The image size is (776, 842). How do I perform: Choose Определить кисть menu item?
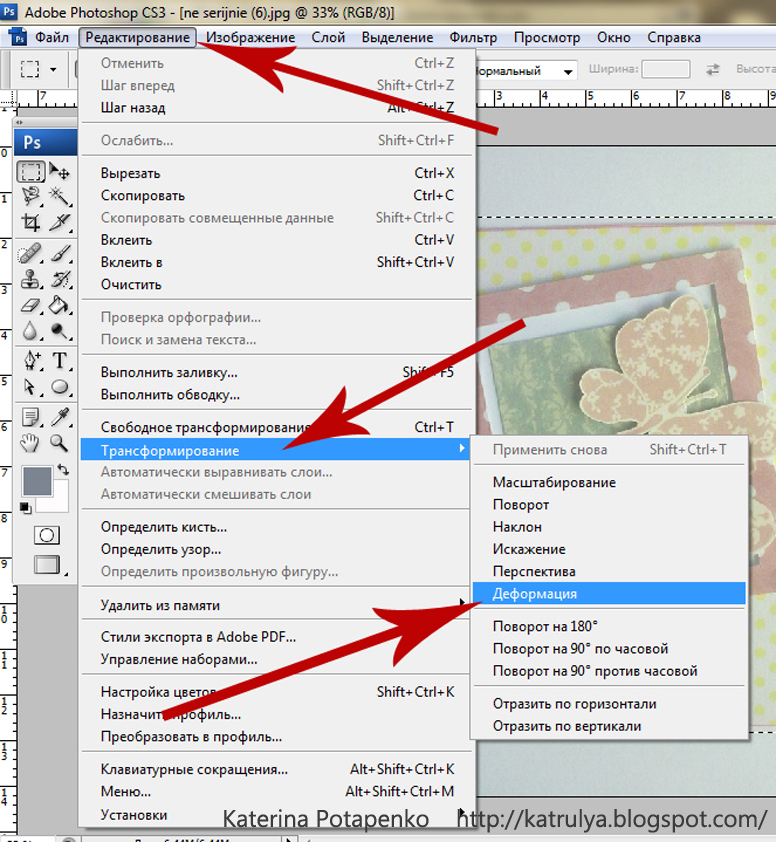click(277, 527)
